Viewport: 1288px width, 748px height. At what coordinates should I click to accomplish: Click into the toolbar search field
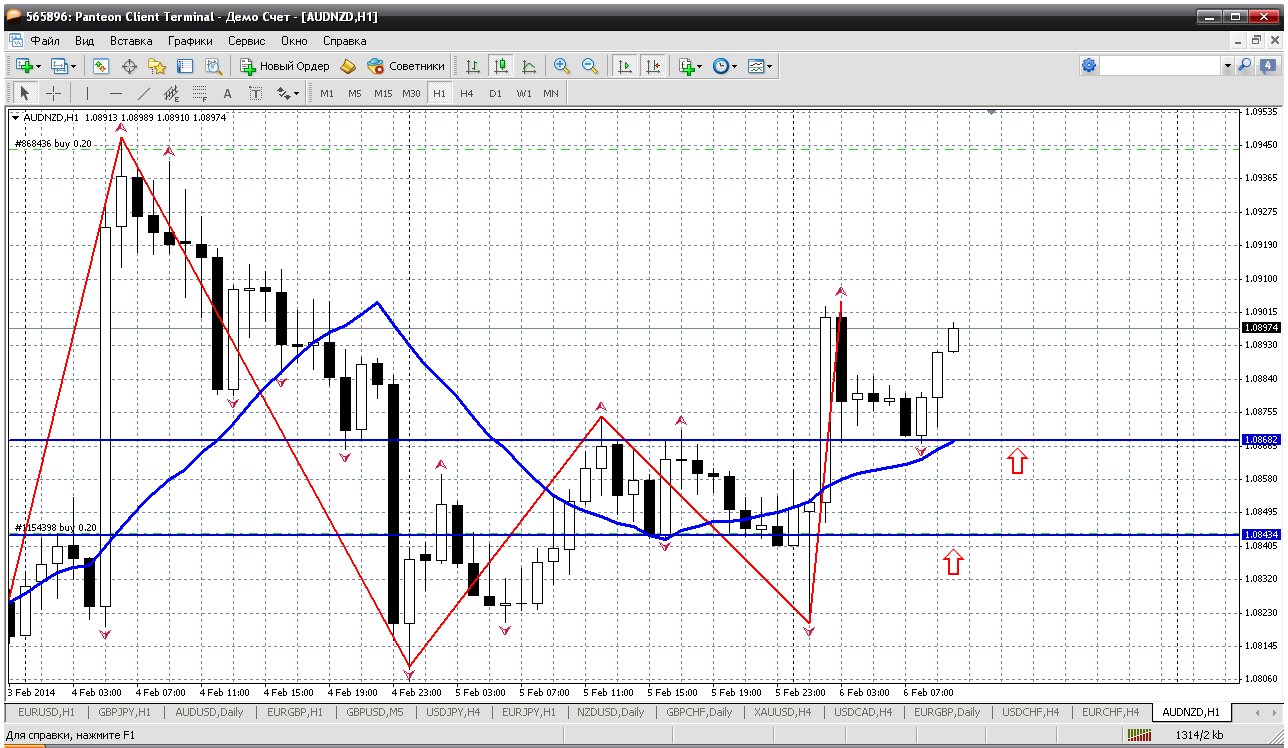(1160, 65)
